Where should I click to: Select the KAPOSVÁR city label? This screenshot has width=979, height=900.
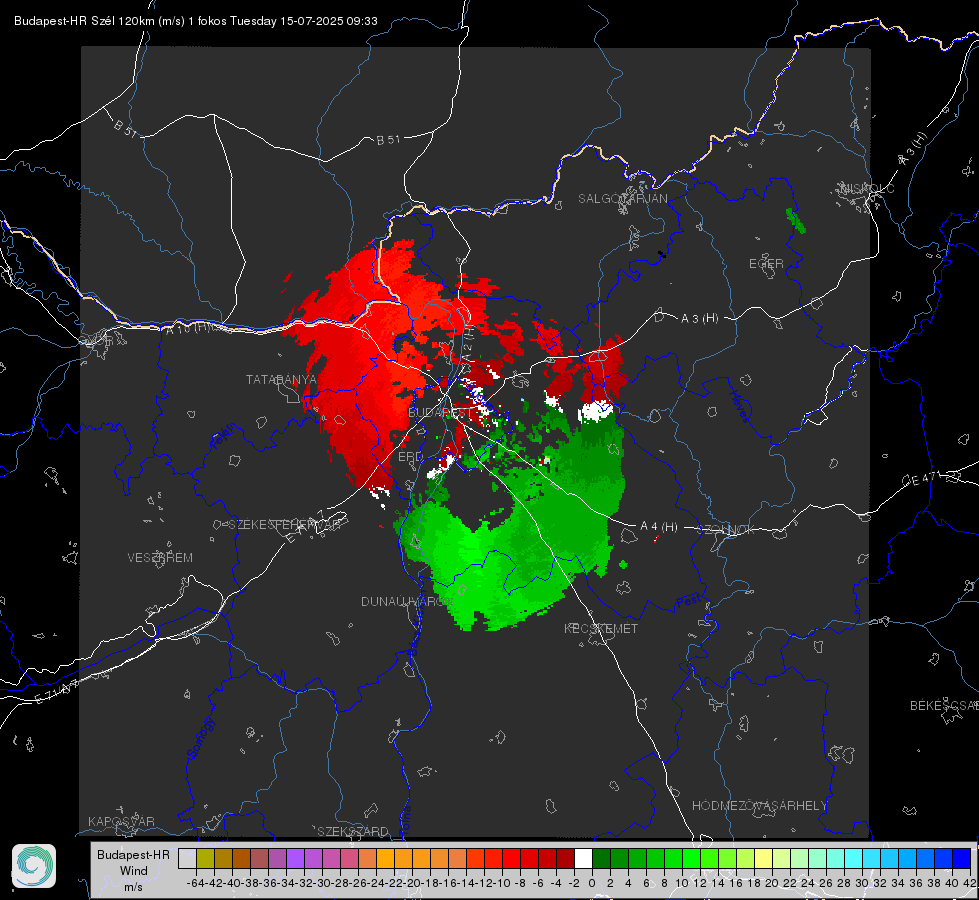tap(121, 821)
